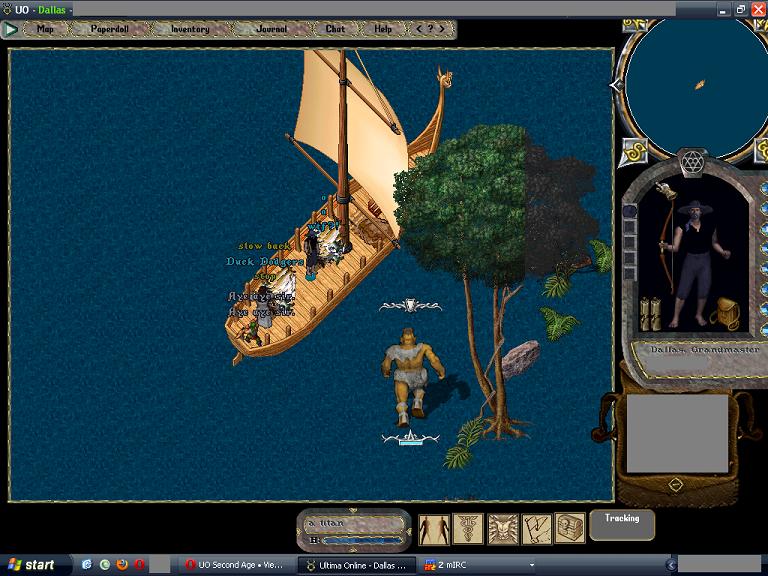Click the hexagram emblem atop paperdoll
Screen dimensions: 768x576
point(691,162)
